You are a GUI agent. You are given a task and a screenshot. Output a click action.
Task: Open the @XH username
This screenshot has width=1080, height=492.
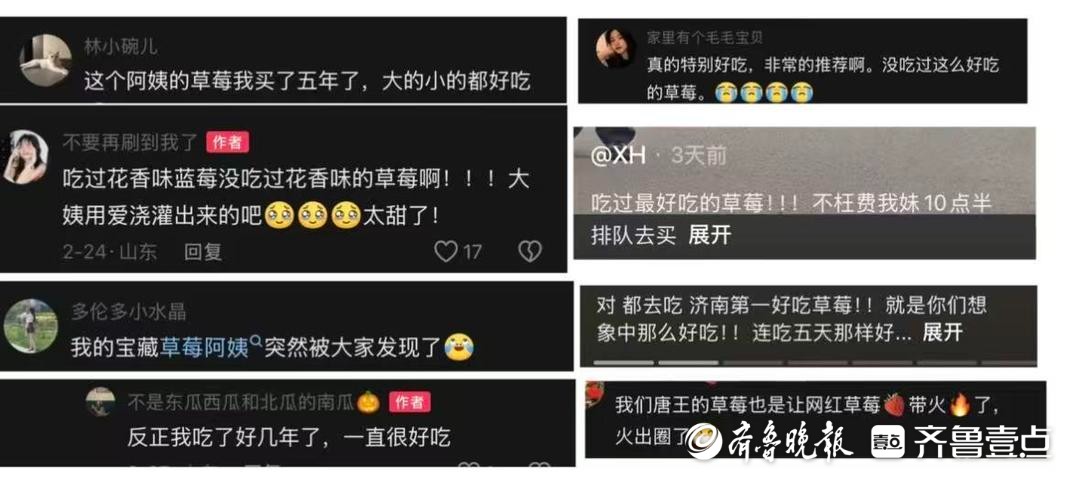[619, 156]
